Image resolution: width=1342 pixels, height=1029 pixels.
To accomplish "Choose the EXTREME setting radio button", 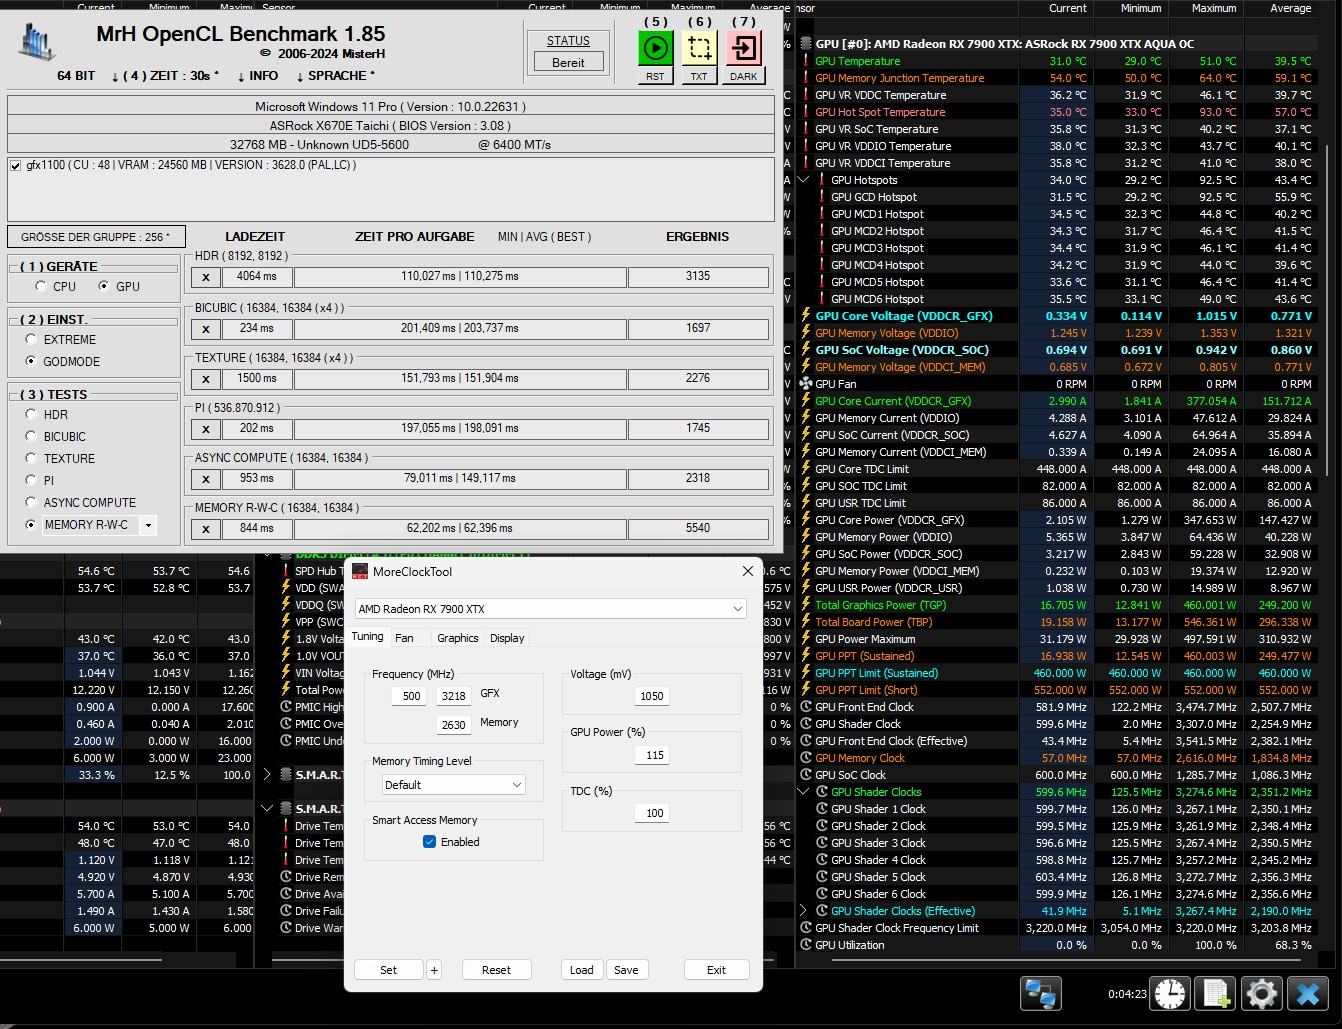I will pos(31,340).
